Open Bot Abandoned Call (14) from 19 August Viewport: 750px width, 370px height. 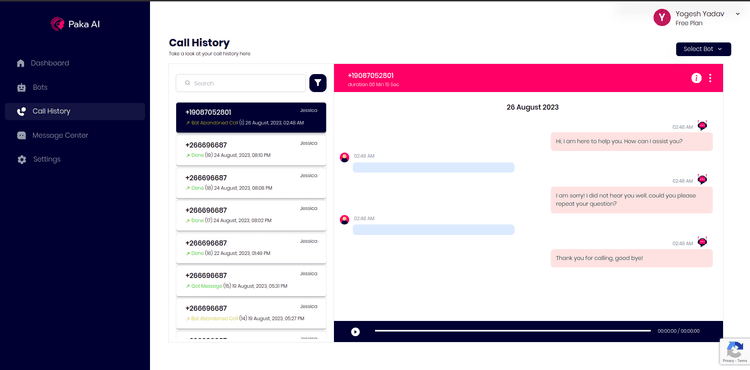click(251, 314)
